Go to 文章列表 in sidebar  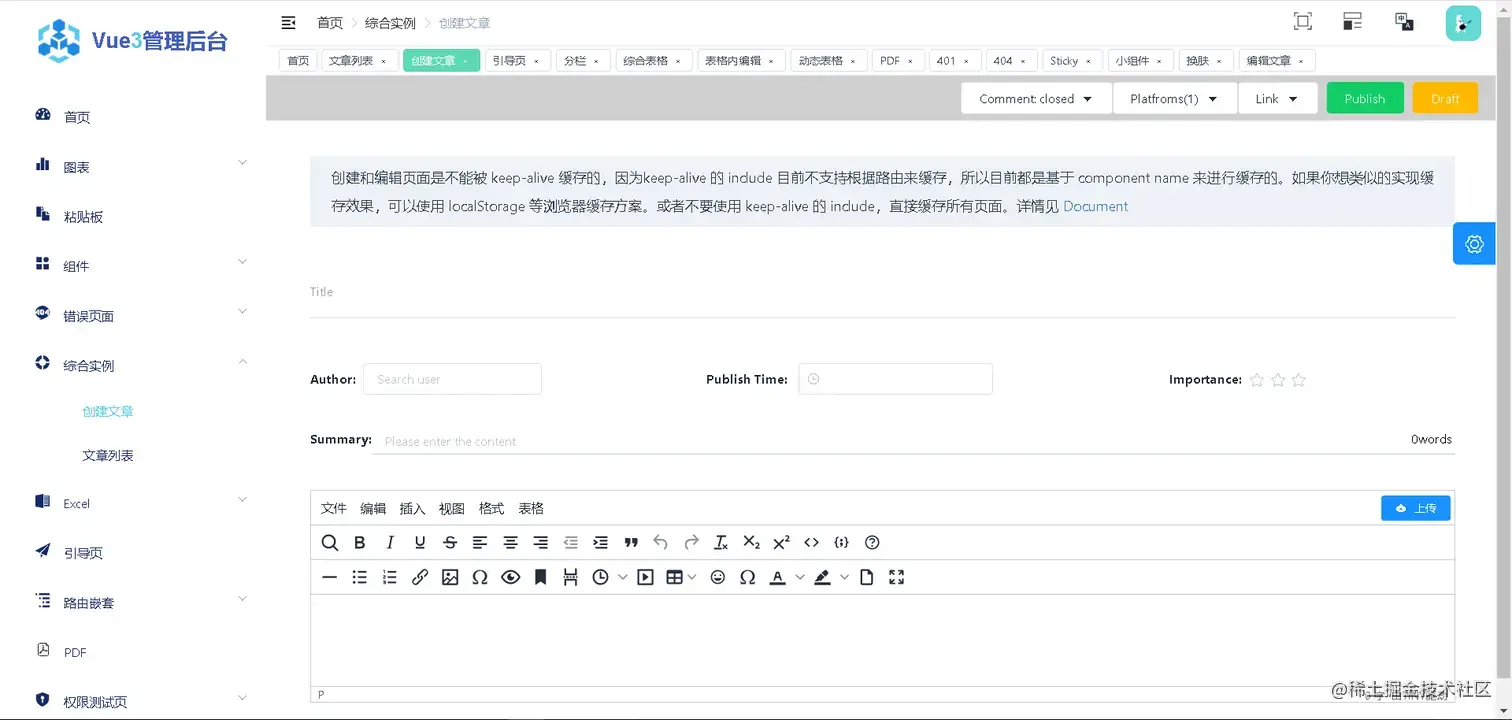pos(108,455)
